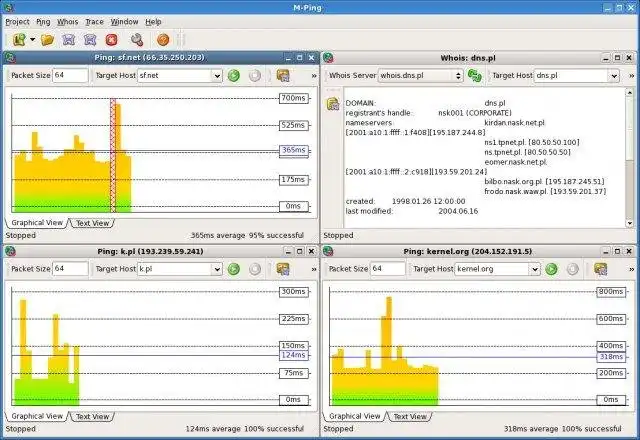
Task: Open the arrow dropdown beside New project icon
Action: [32, 40]
